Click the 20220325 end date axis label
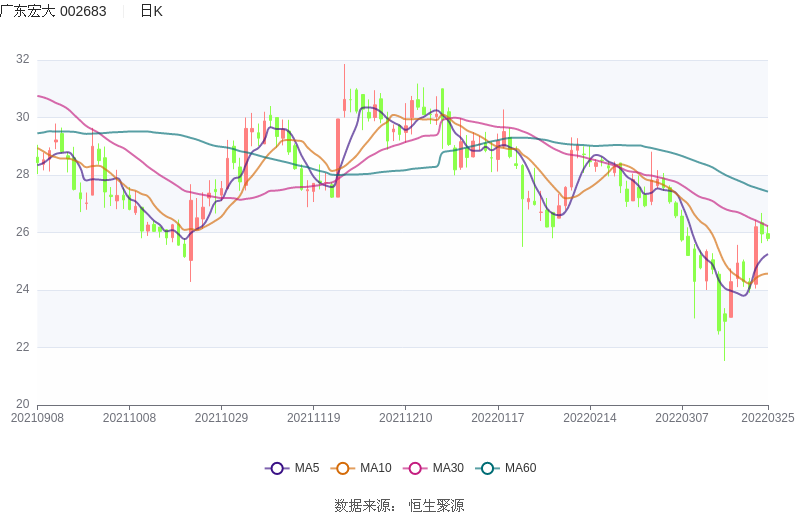The width and height of the screenshot is (800, 517). click(766, 418)
